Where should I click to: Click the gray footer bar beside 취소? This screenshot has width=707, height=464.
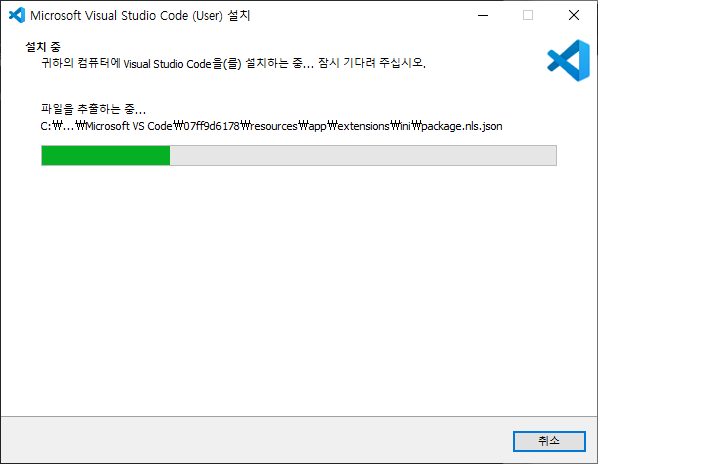[x=257, y=440]
